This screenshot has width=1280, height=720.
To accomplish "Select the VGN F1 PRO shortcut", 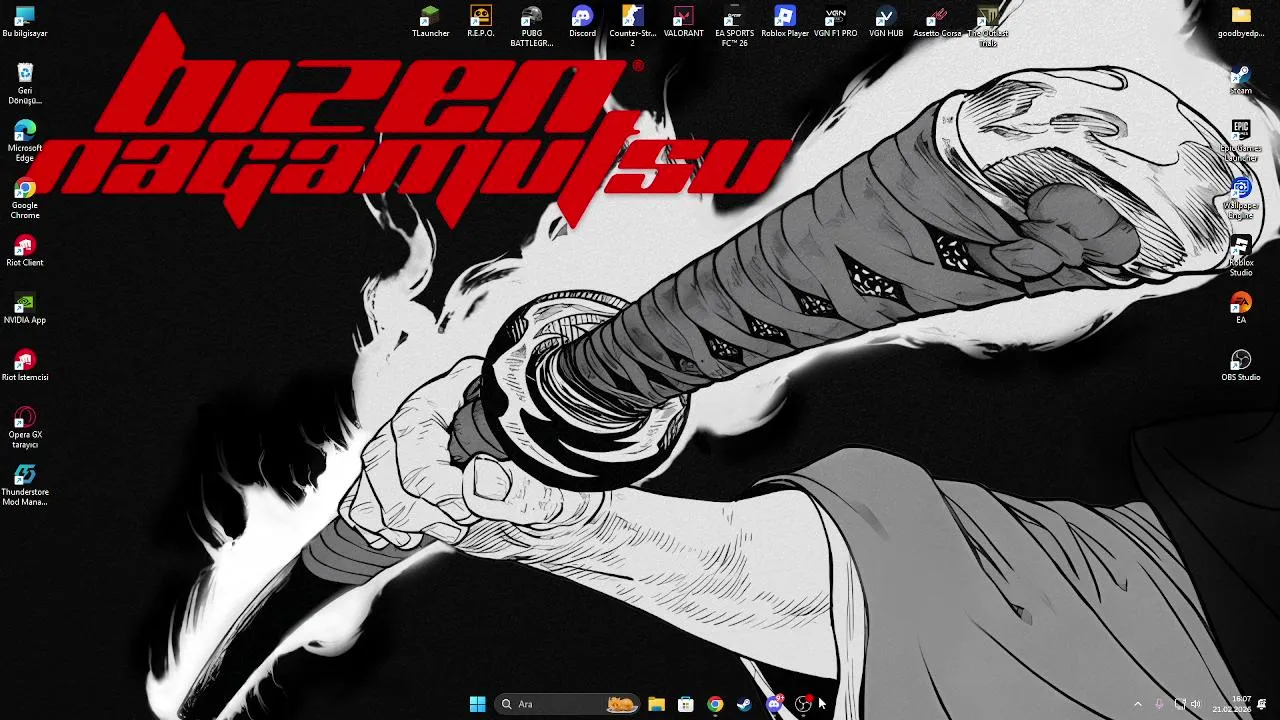I will (x=836, y=22).
